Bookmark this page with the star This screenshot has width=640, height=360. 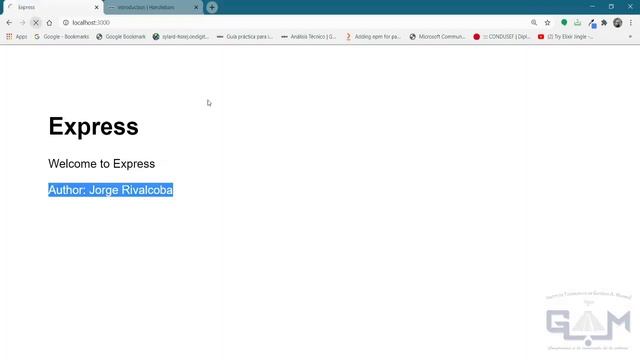click(547, 23)
